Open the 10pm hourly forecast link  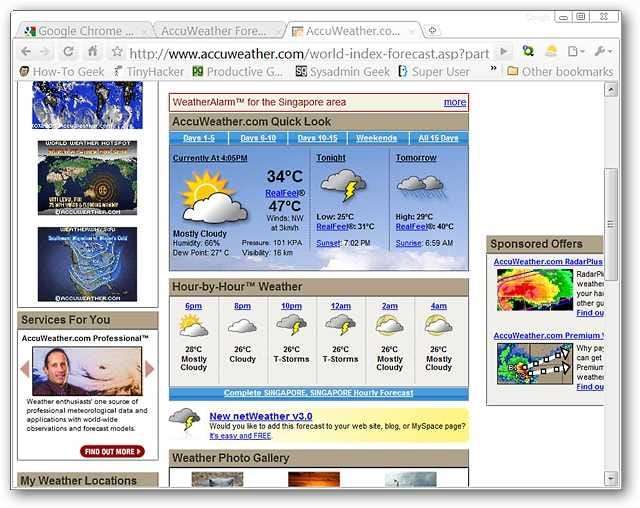(291, 306)
